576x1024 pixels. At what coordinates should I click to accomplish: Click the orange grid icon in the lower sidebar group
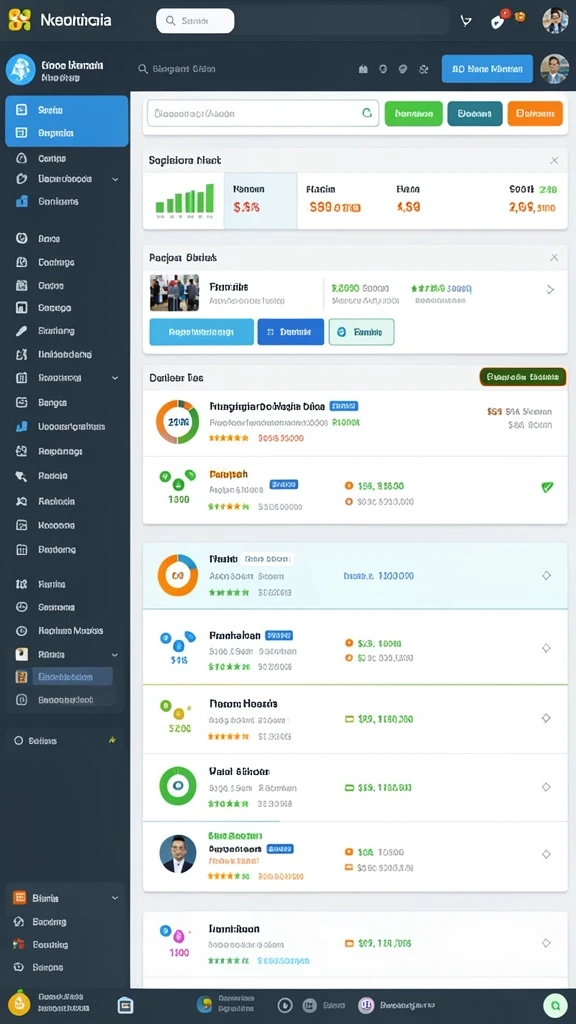[20, 898]
